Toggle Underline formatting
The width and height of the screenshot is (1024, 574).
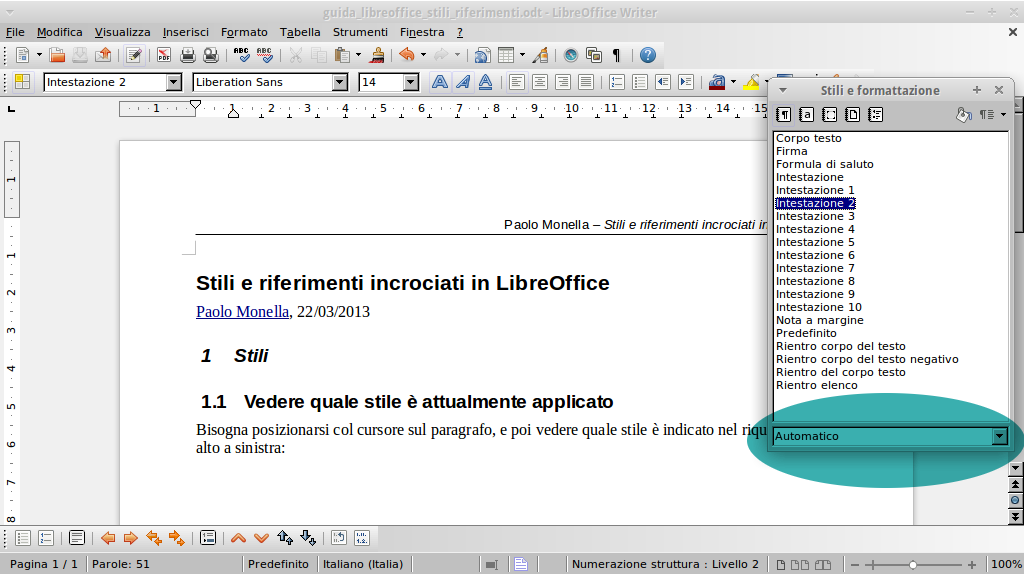[485, 82]
